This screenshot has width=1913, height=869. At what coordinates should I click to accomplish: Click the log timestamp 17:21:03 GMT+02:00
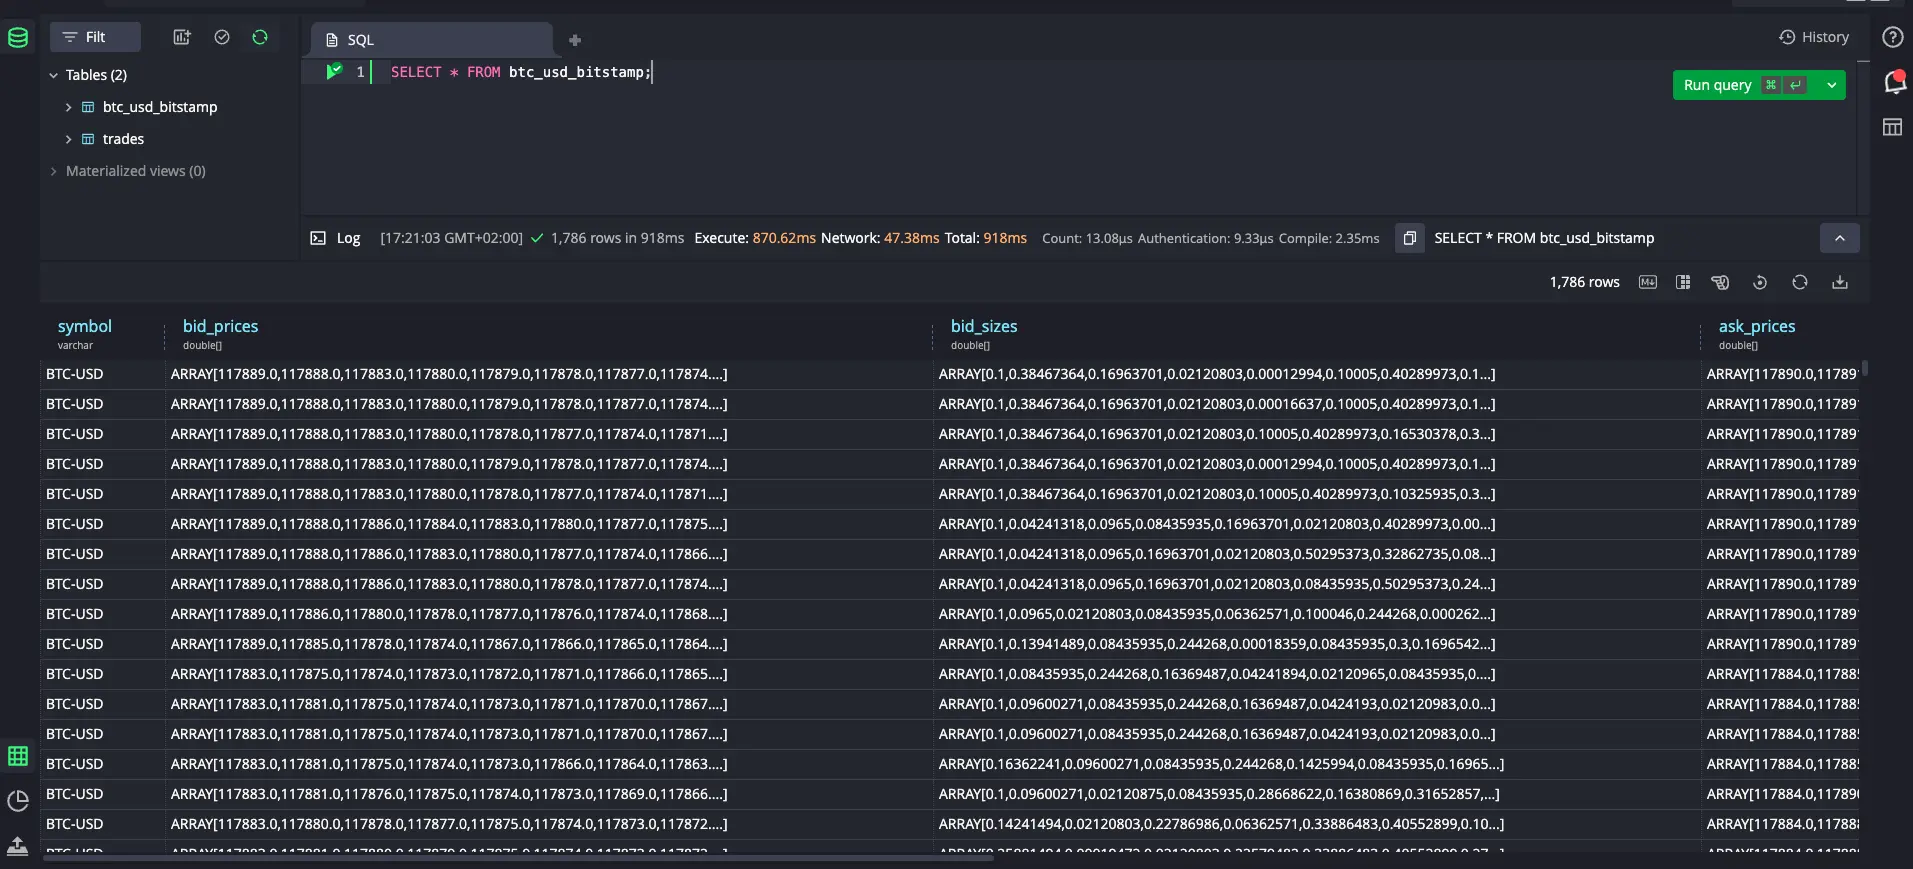[451, 238]
